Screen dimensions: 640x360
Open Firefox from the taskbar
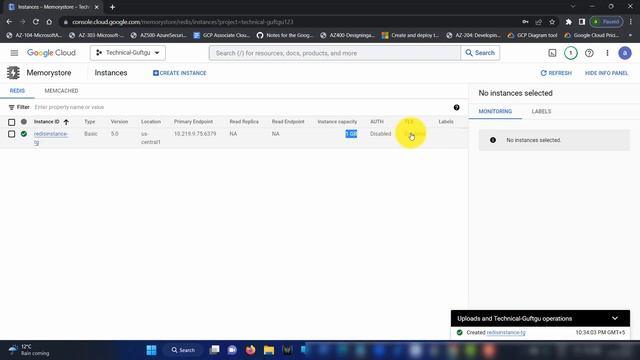pyautogui.click(x=251, y=350)
